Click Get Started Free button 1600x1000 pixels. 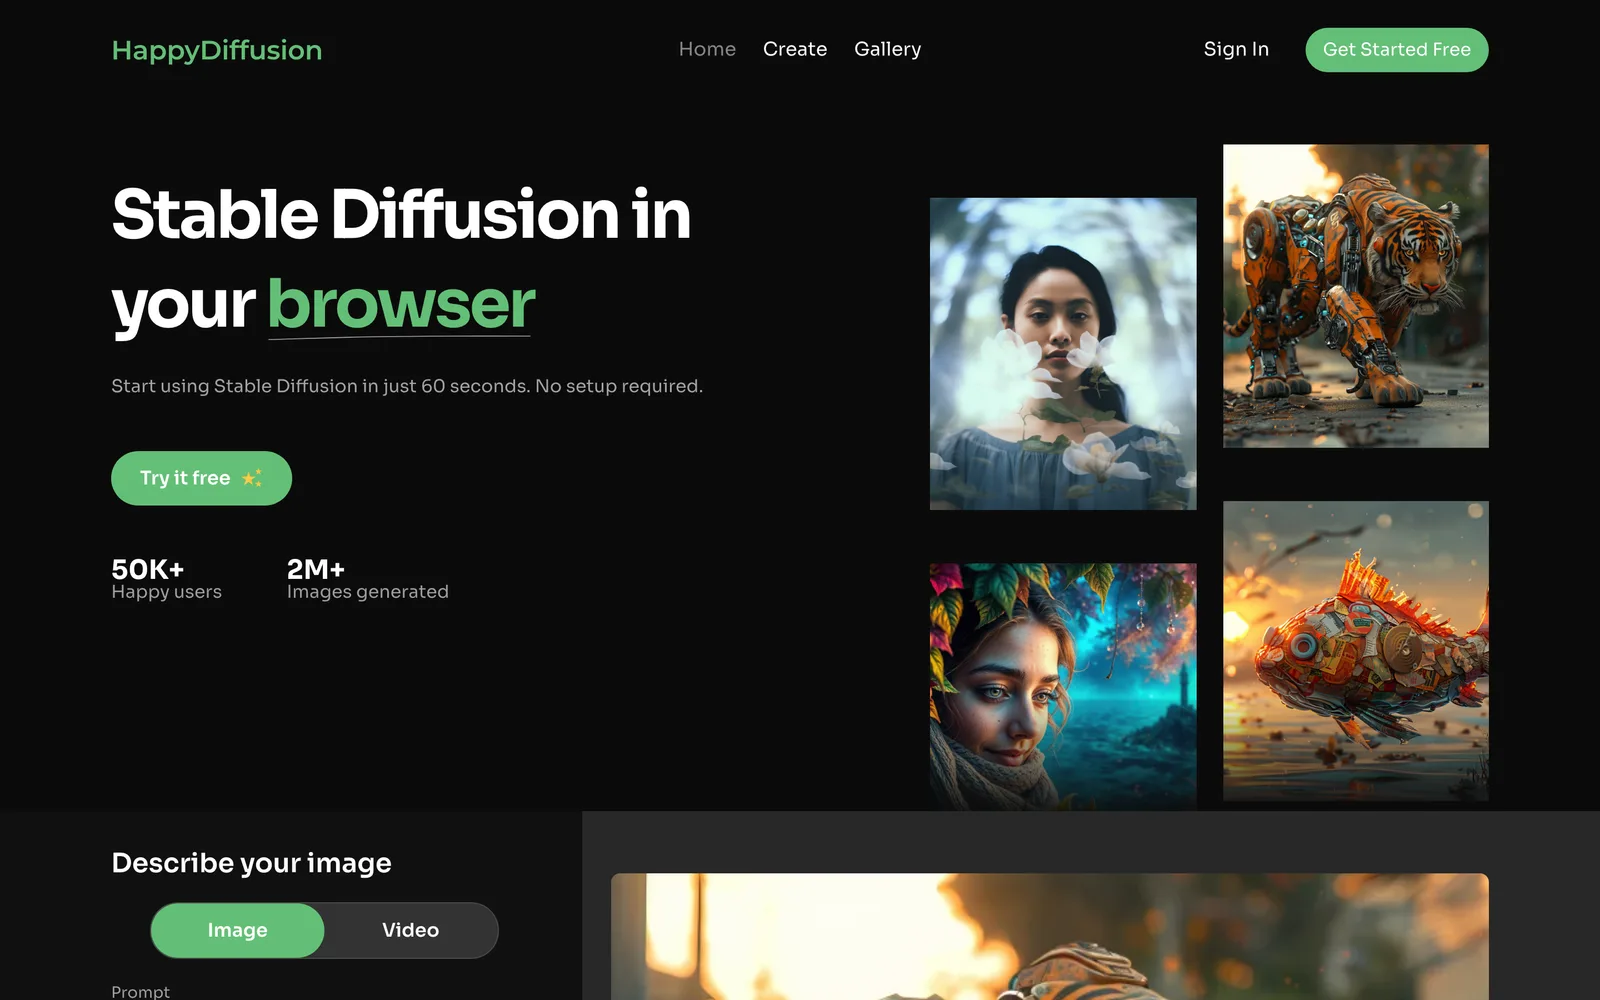click(x=1397, y=50)
